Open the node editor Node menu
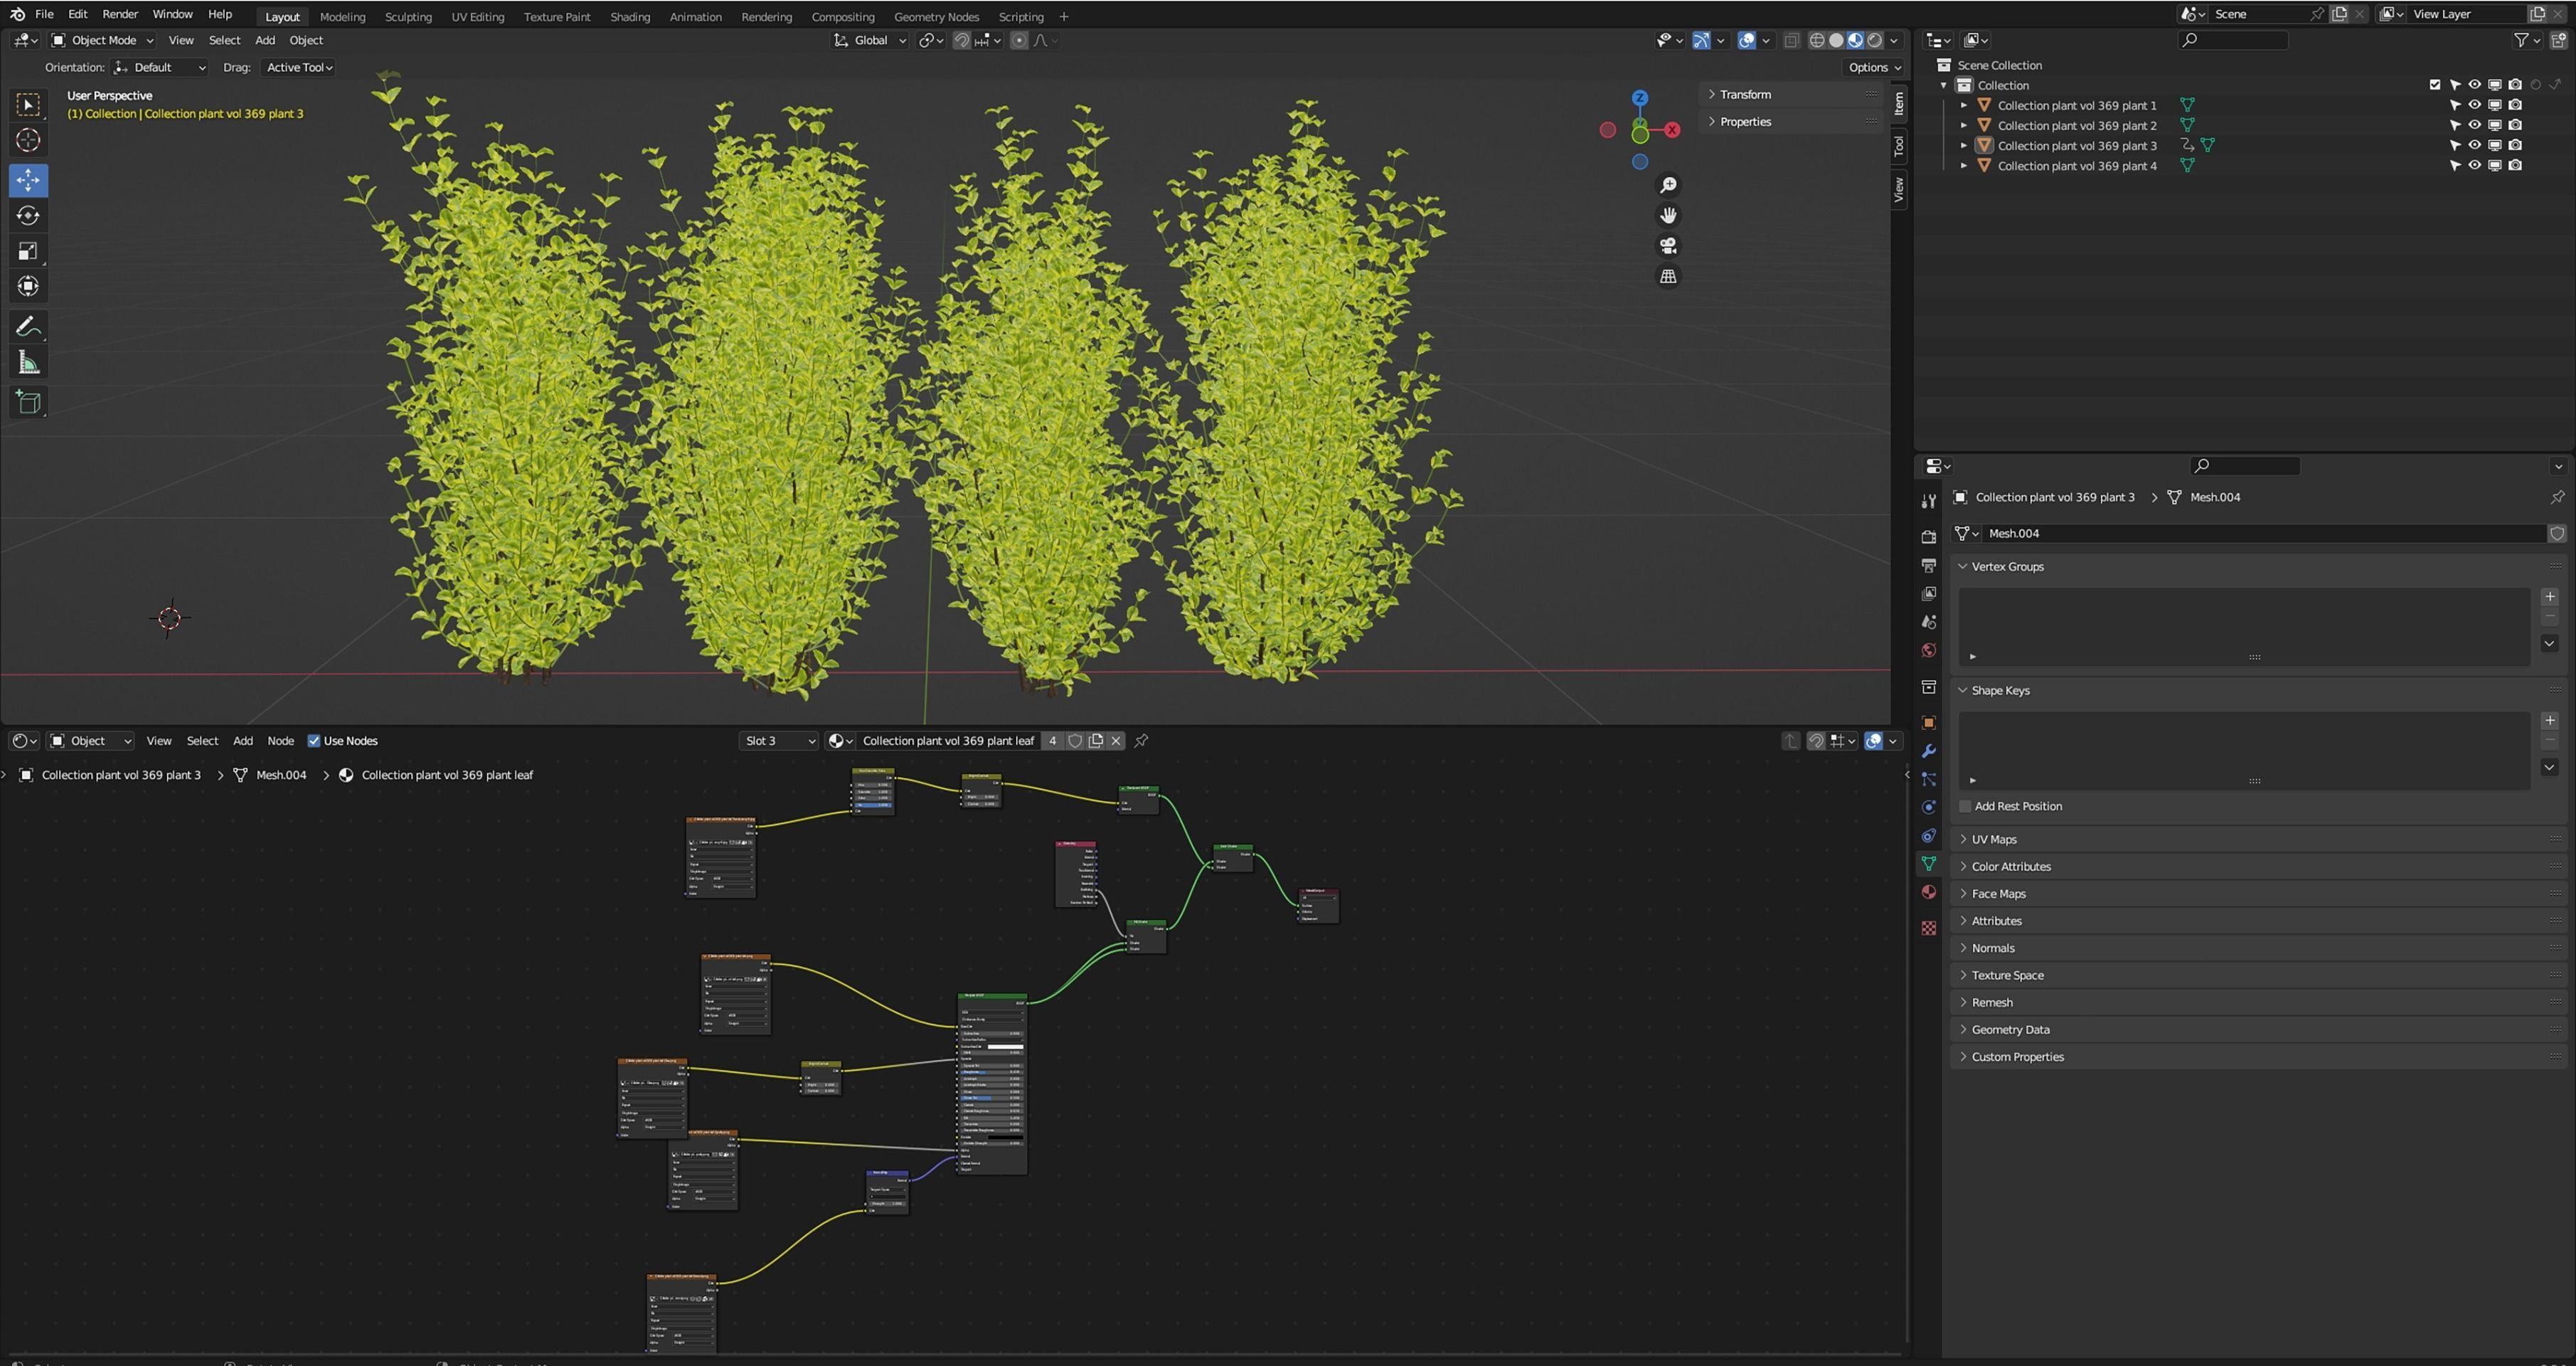 pyautogui.click(x=280, y=741)
